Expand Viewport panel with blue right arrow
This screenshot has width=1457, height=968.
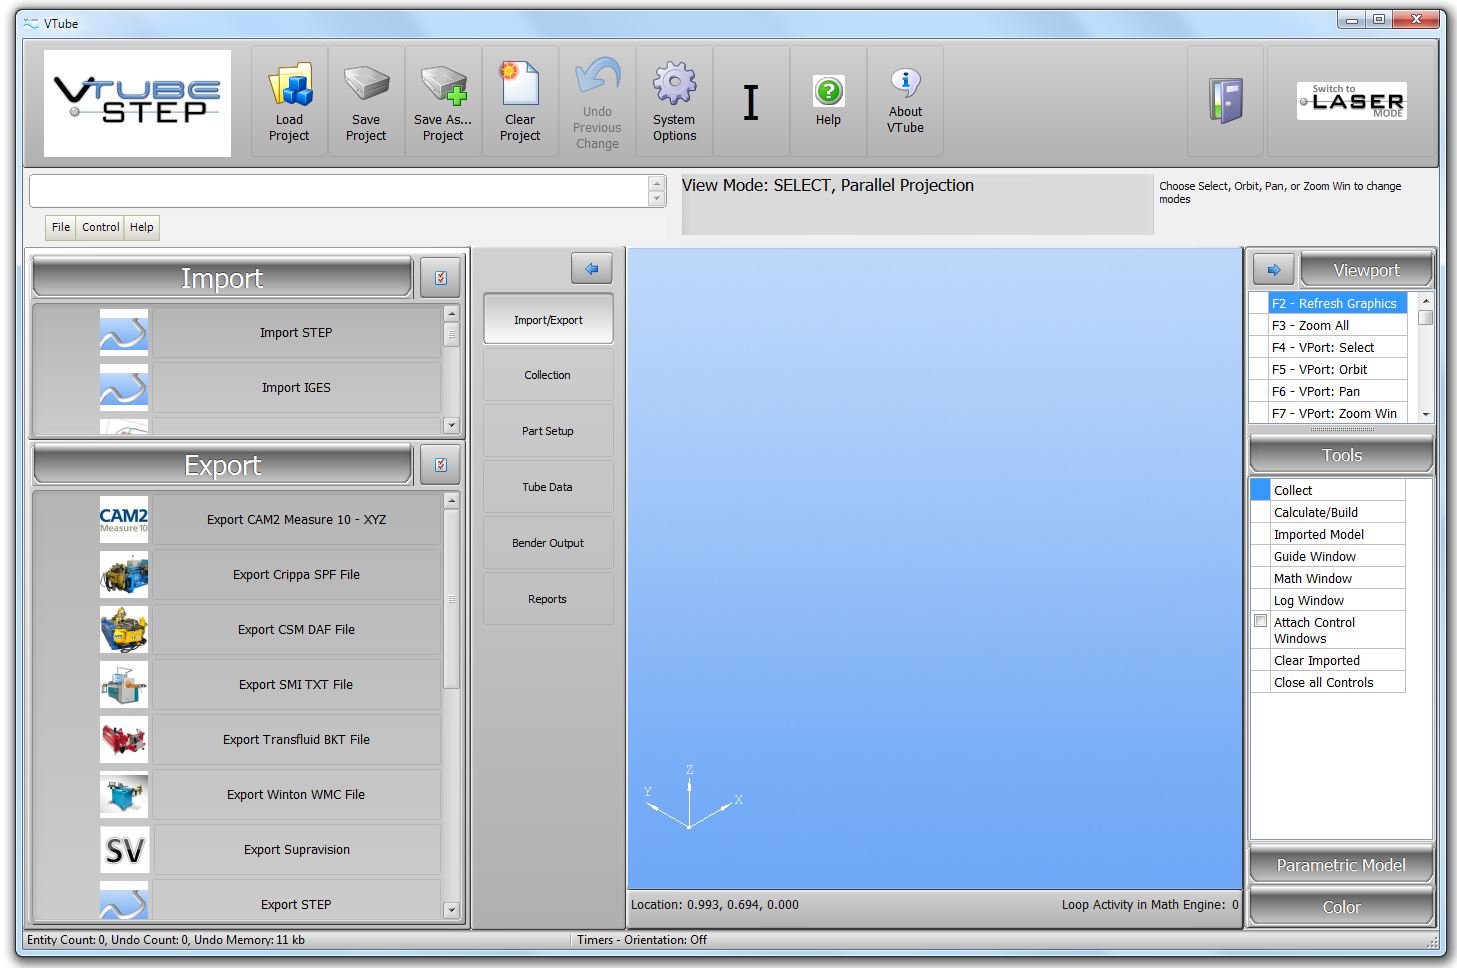tap(1274, 270)
